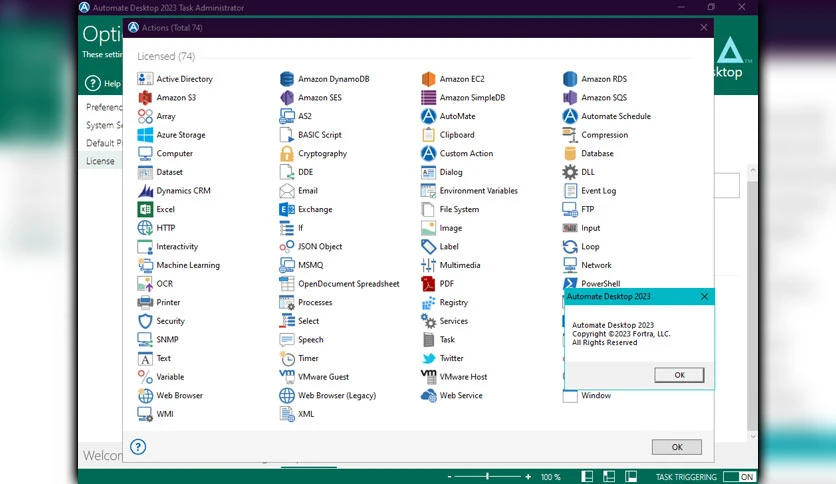Image resolution: width=836 pixels, height=484 pixels.
Task: Click the Amazon SimpleDB icon
Action: click(x=429, y=98)
